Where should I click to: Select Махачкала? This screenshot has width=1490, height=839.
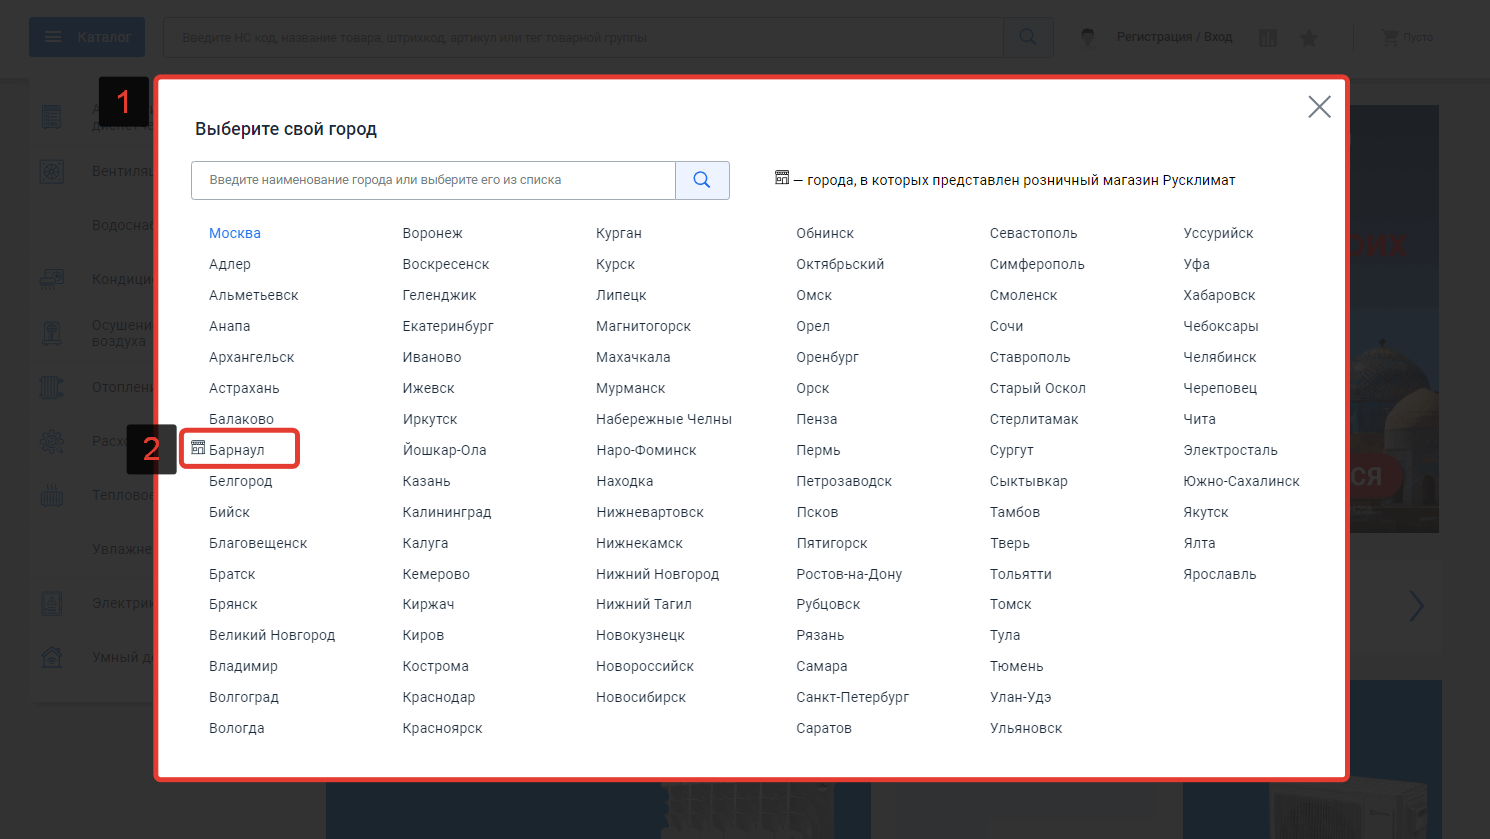(x=633, y=357)
